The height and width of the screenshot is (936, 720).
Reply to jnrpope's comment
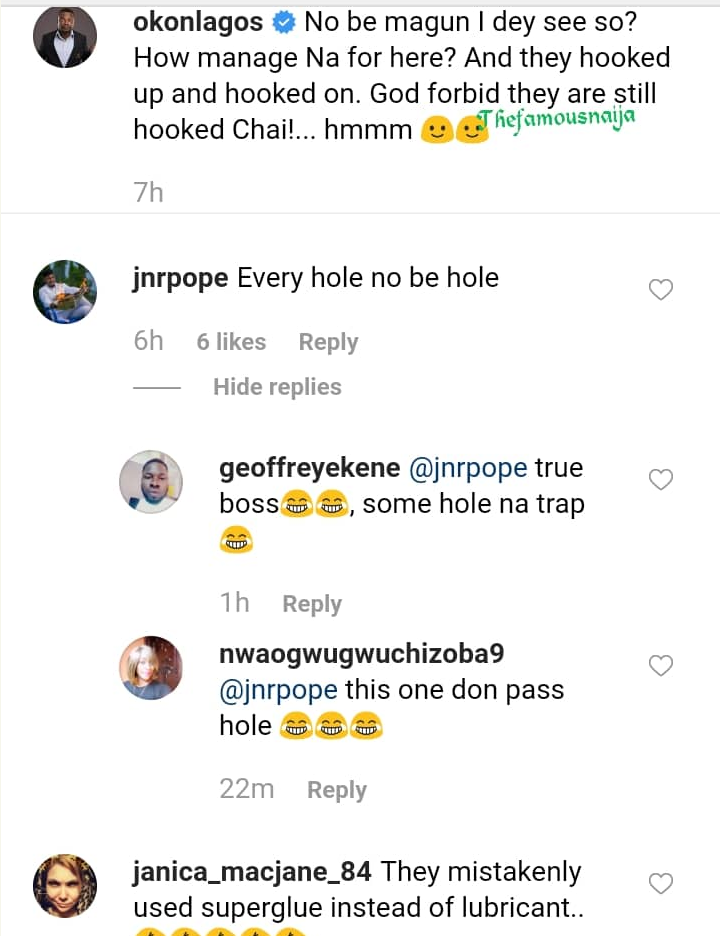tap(328, 342)
